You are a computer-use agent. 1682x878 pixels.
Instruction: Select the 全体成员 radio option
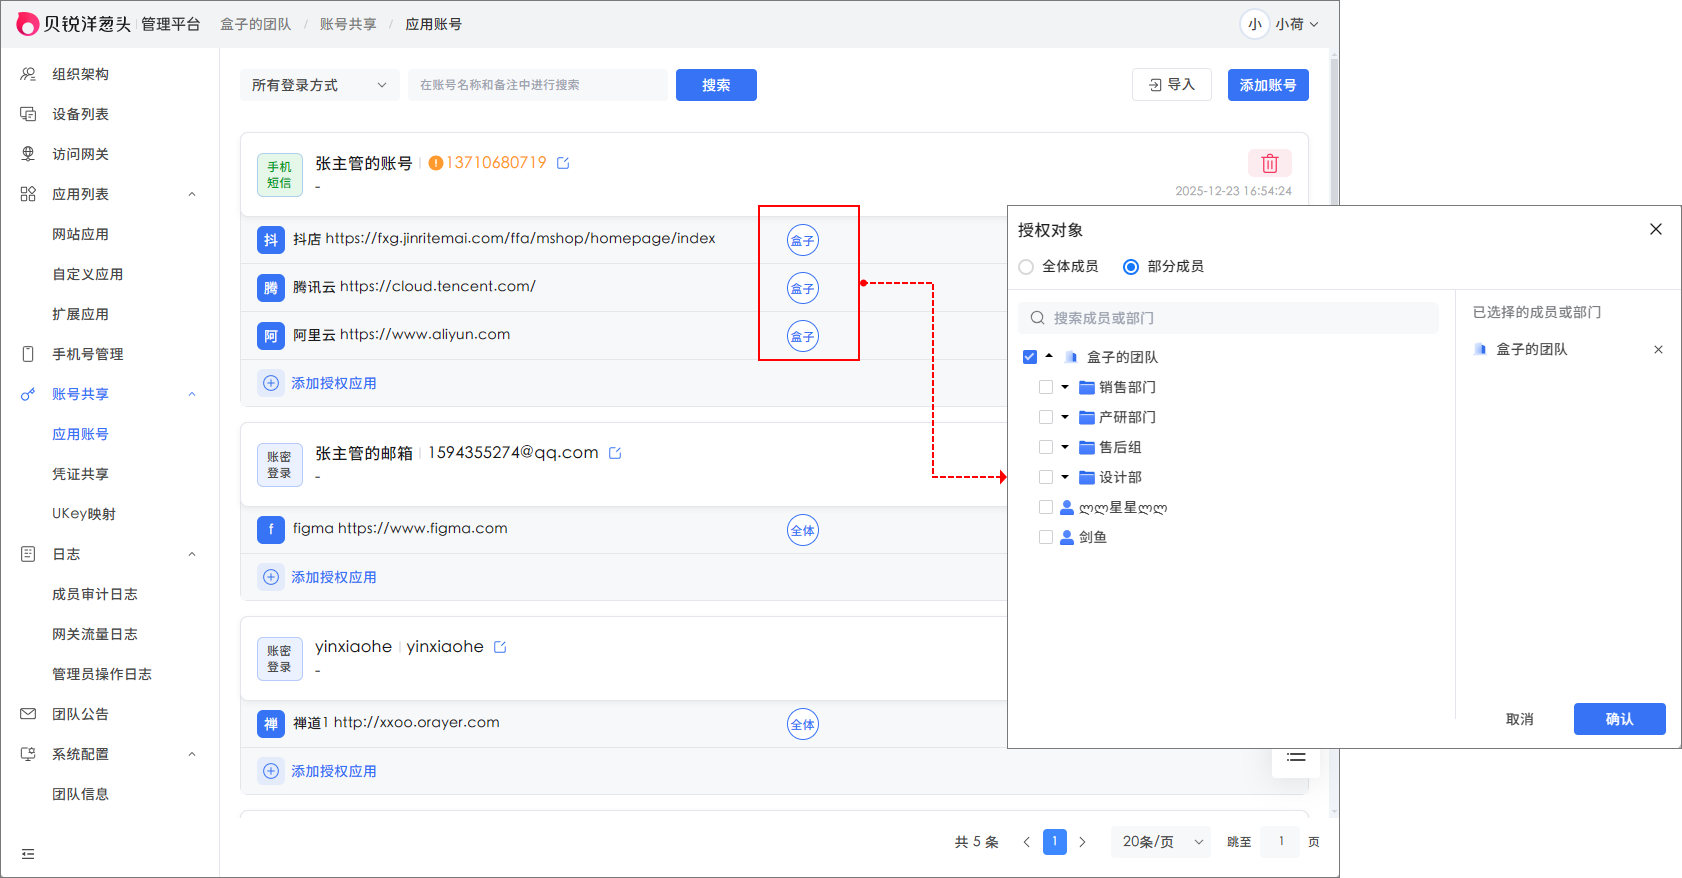click(x=1026, y=267)
